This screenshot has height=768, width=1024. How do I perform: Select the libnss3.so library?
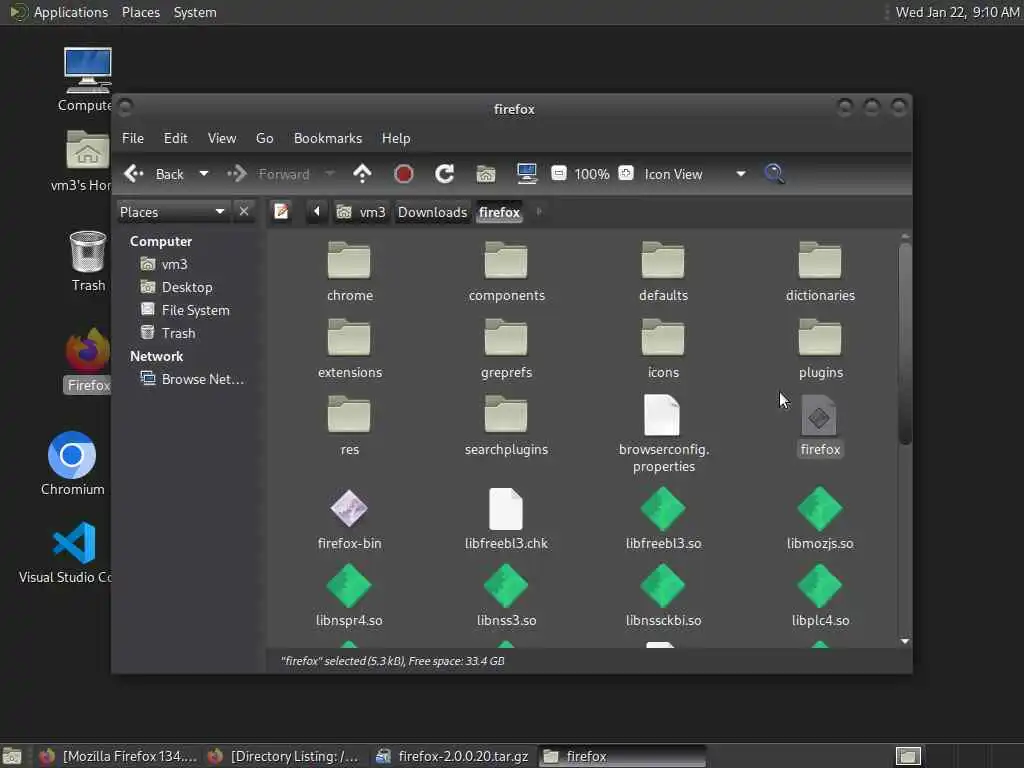(x=506, y=597)
